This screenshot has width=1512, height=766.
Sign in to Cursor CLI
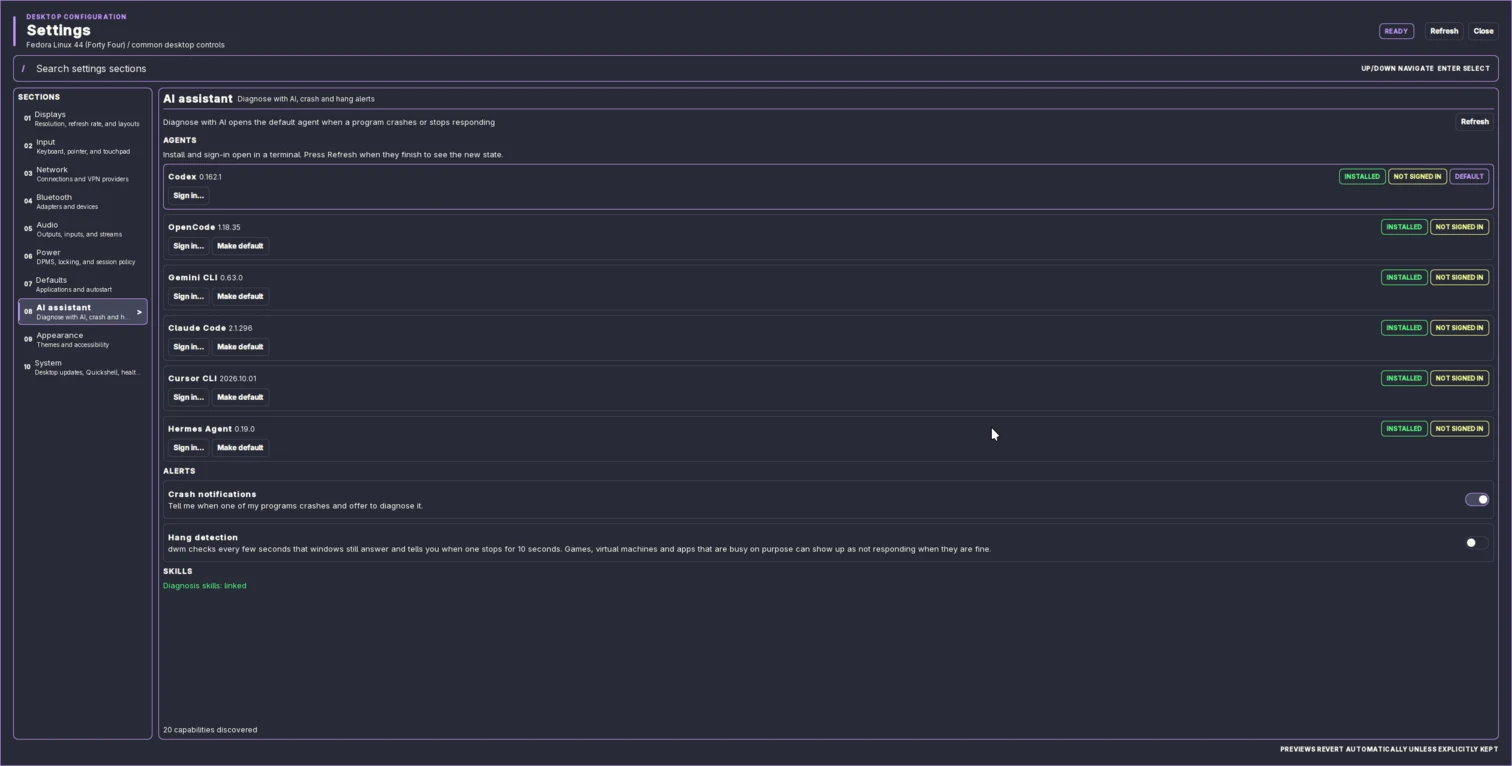188,398
